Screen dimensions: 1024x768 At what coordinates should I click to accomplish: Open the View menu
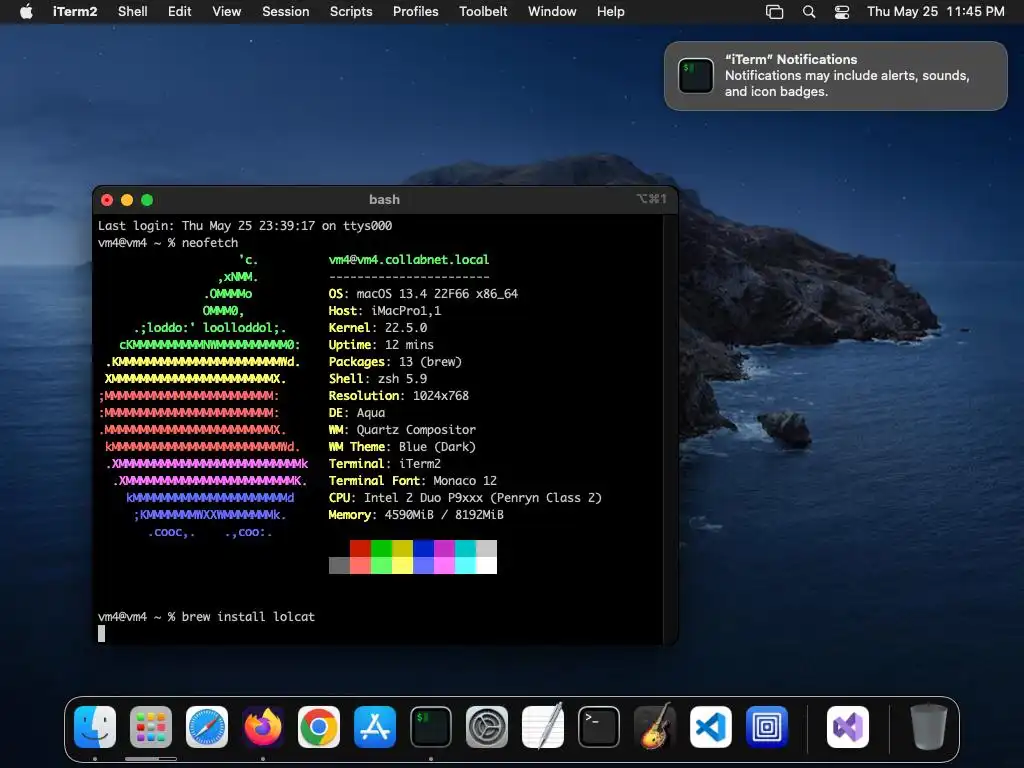[x=227, y=12]
